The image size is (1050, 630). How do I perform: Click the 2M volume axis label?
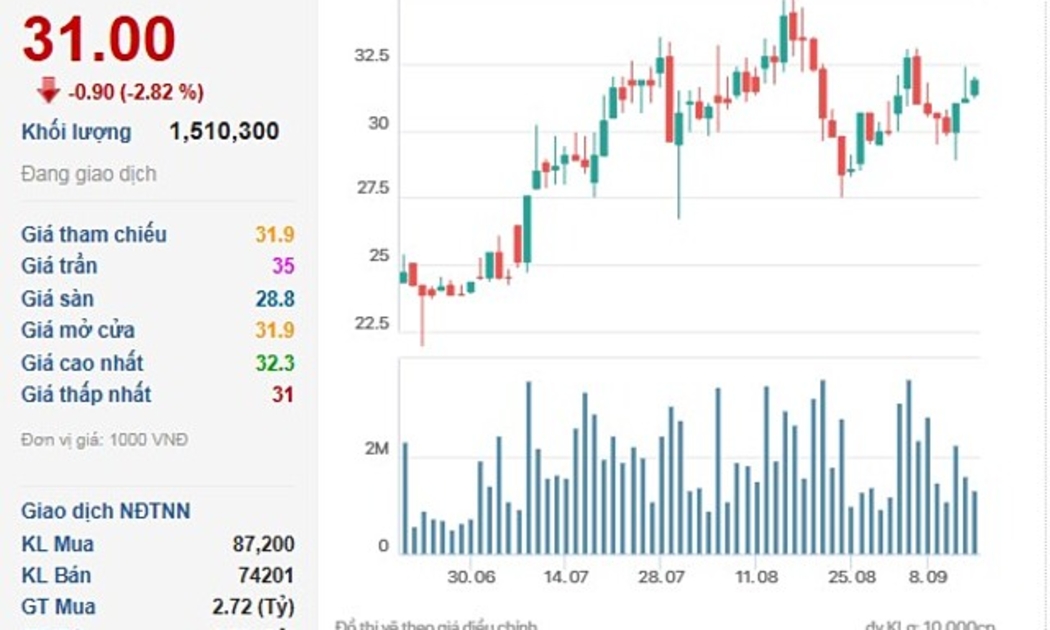pos(376,450)
